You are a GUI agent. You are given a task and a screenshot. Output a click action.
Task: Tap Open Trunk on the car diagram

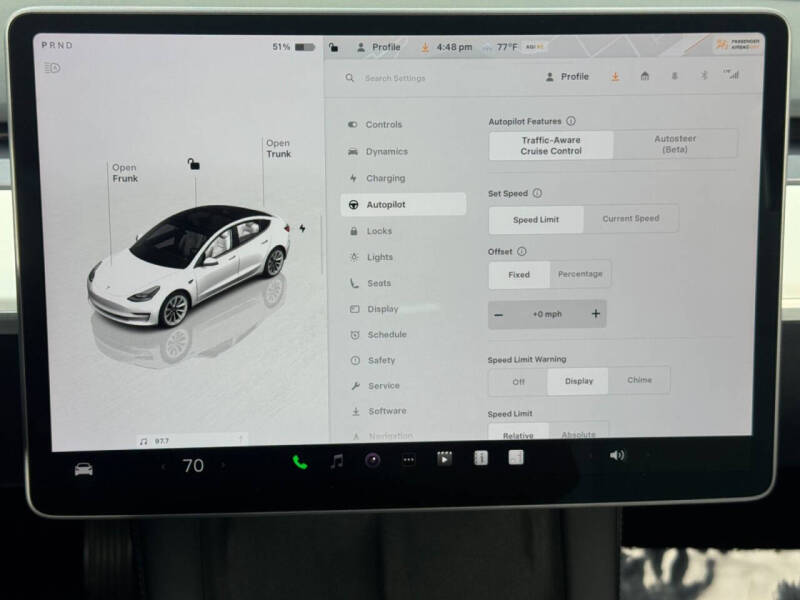277,147
